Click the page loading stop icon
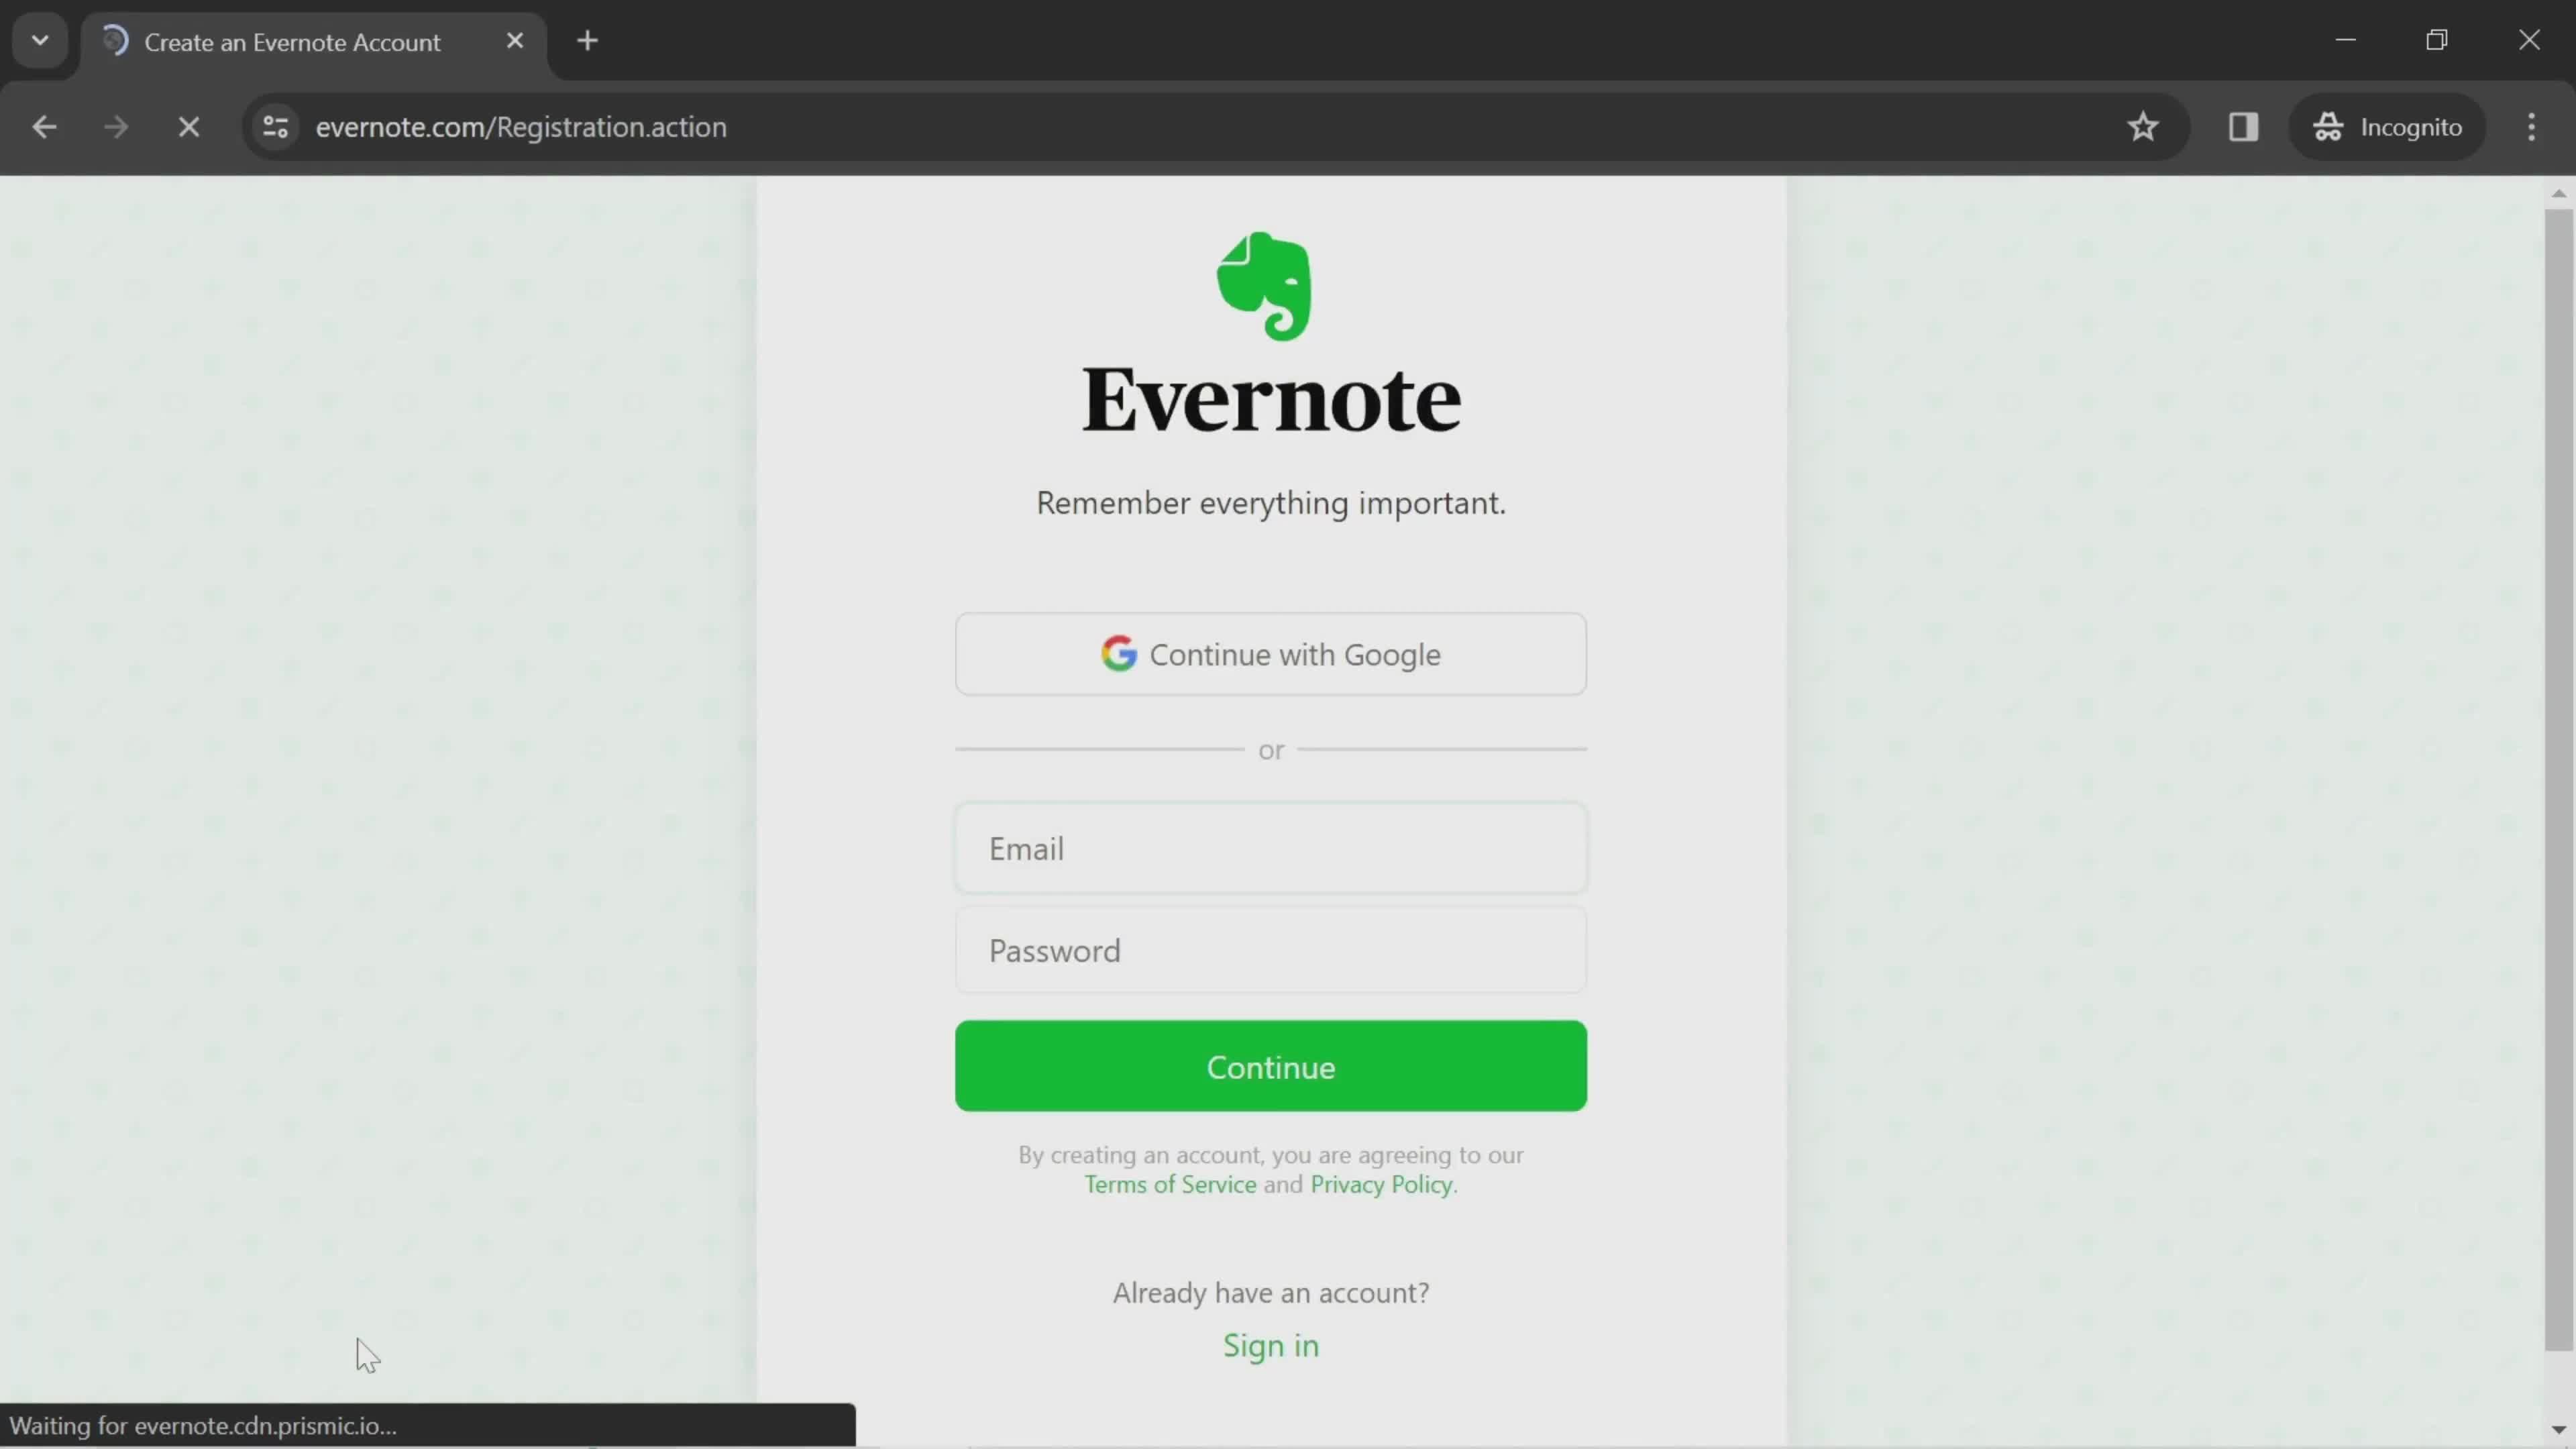The height and width of the screenshot is (1449, 2576). 189,125
